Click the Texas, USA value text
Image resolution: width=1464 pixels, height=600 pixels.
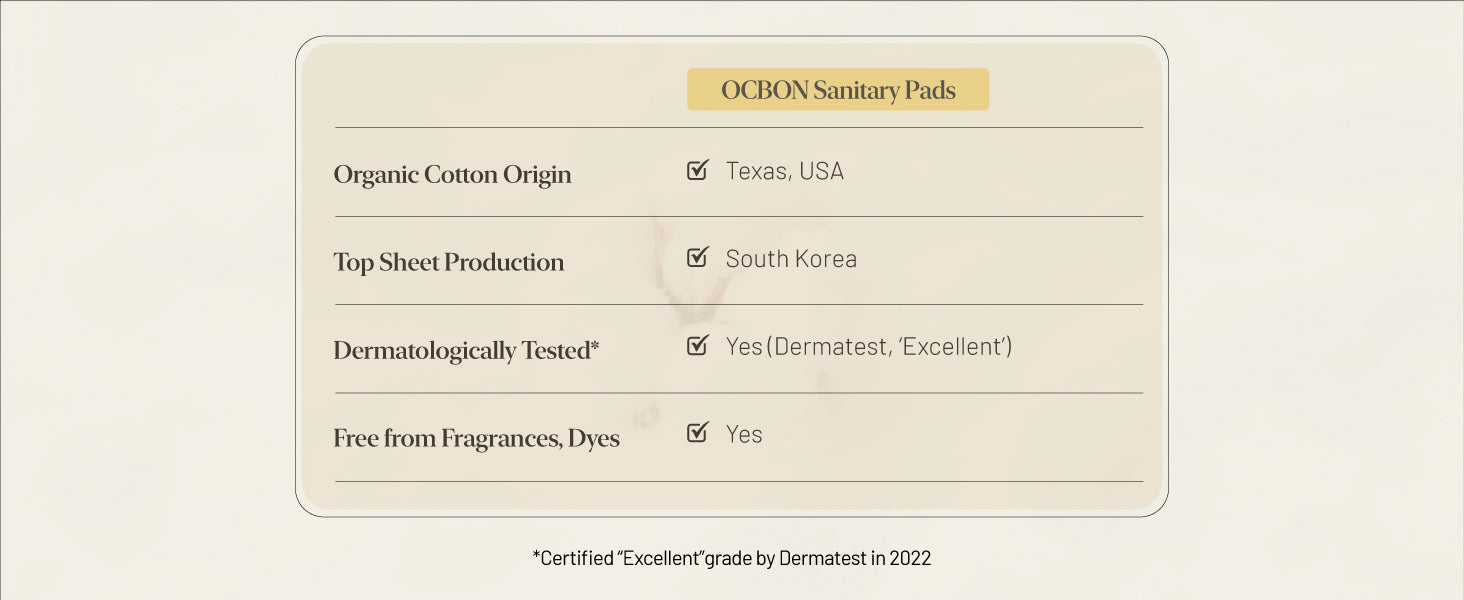pyautogui.click(x=785, y=171)
